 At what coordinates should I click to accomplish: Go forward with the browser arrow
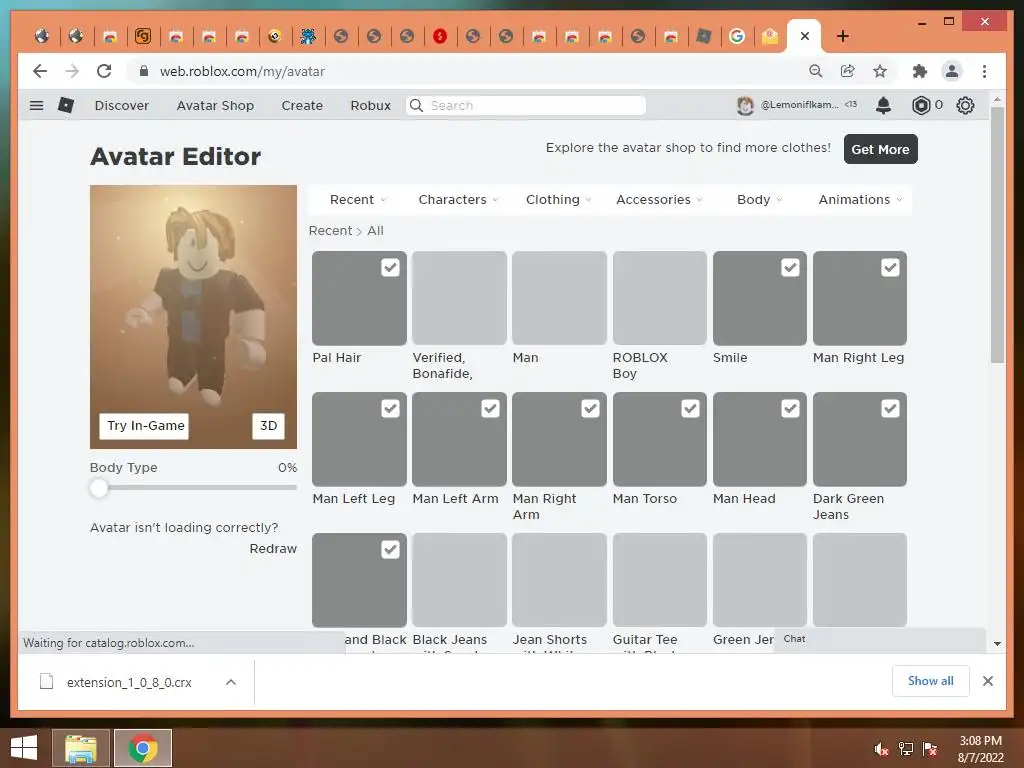72,71
